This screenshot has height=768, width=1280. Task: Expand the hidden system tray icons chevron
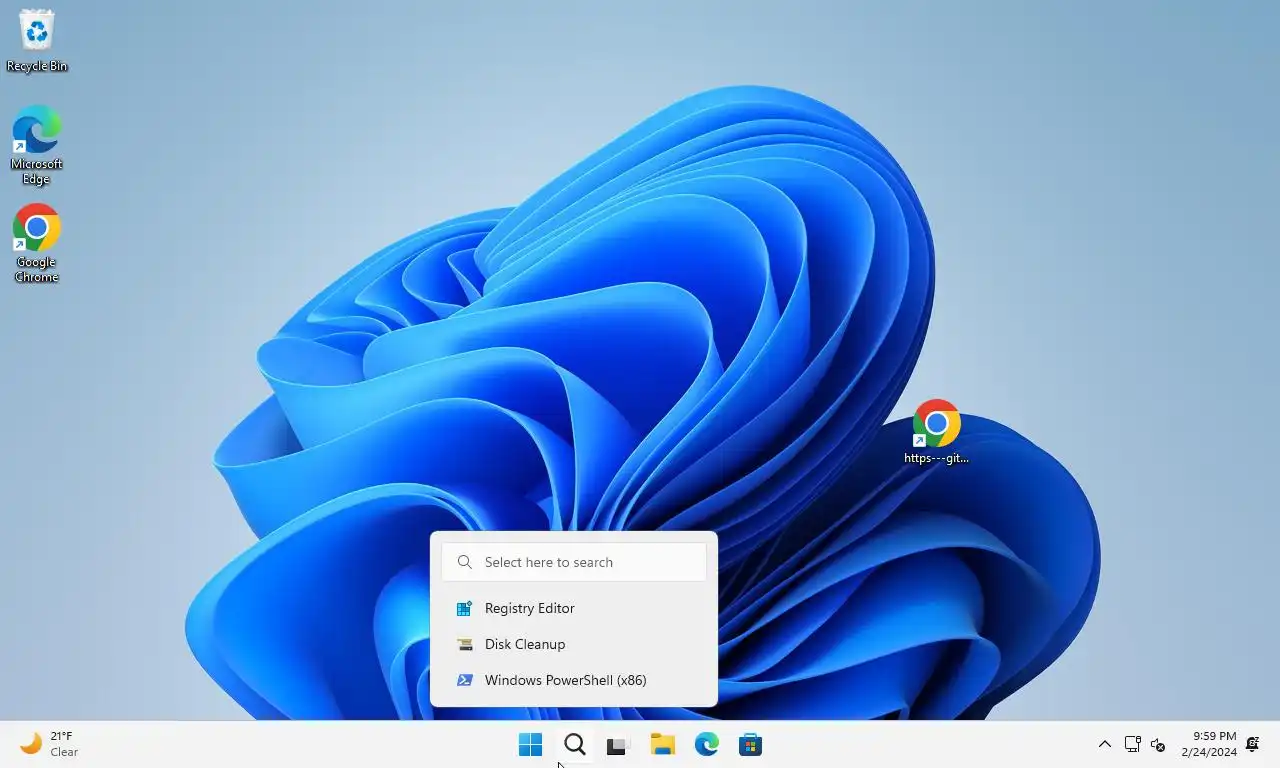tap(1105, 744)
